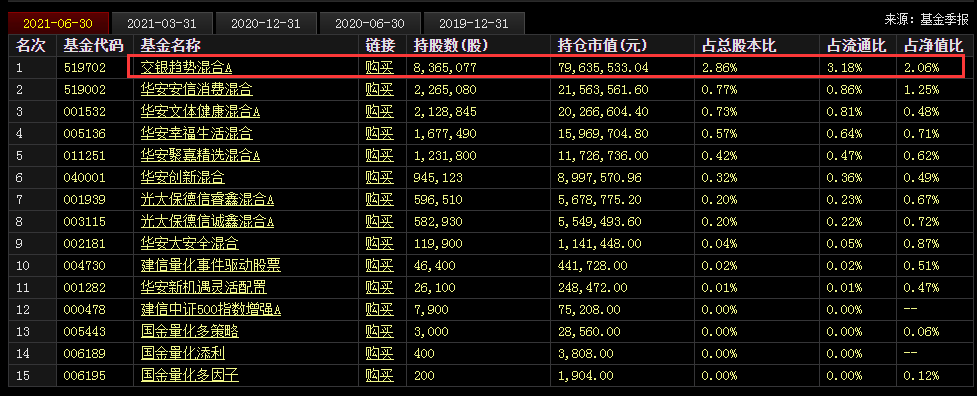The width and height of the screenshot is (977, 396).
Task: Switch to the 2021-06-30 report tab
Action: (x=57, y=24)
